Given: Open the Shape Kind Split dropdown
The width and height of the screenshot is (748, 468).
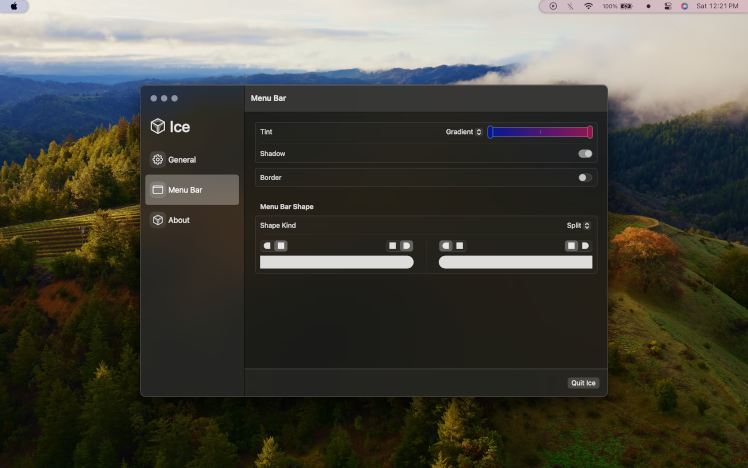Looking at the screenshot, I should [x=579, y=225].
